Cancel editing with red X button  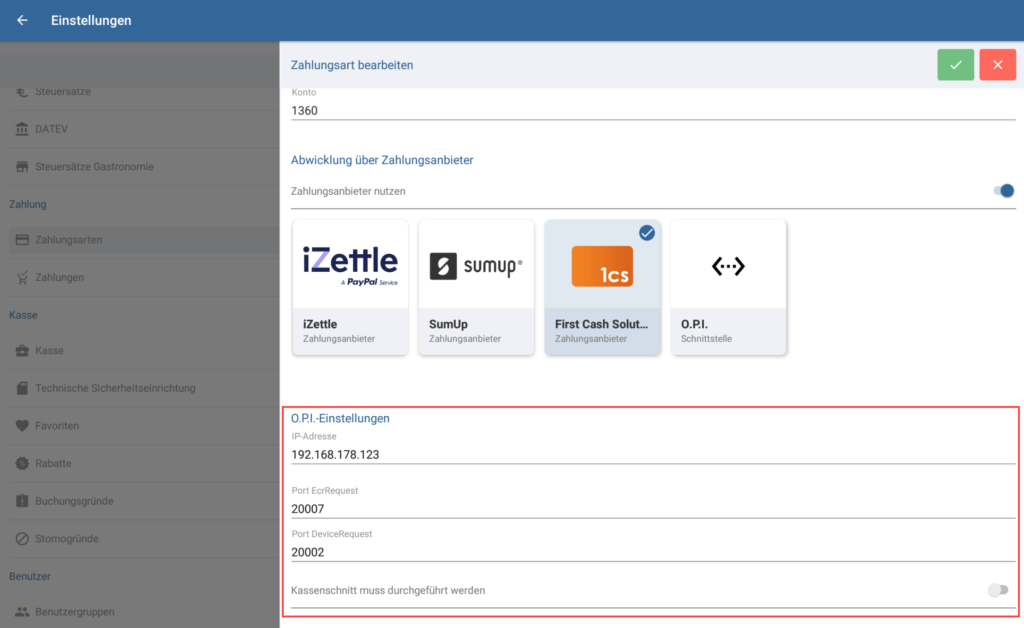click(x=997, y=65)
